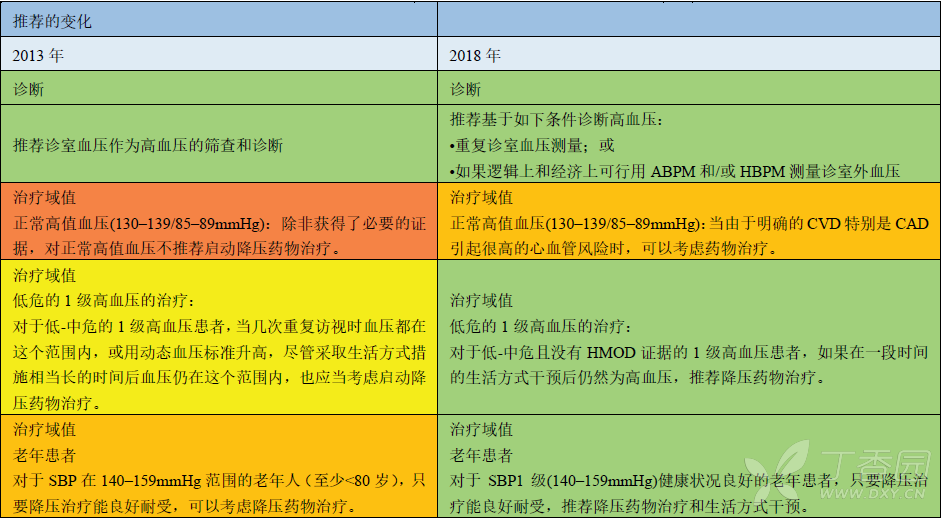Click the yellow 2013 低危的 1 级高血压 cell

pos(219,337)
